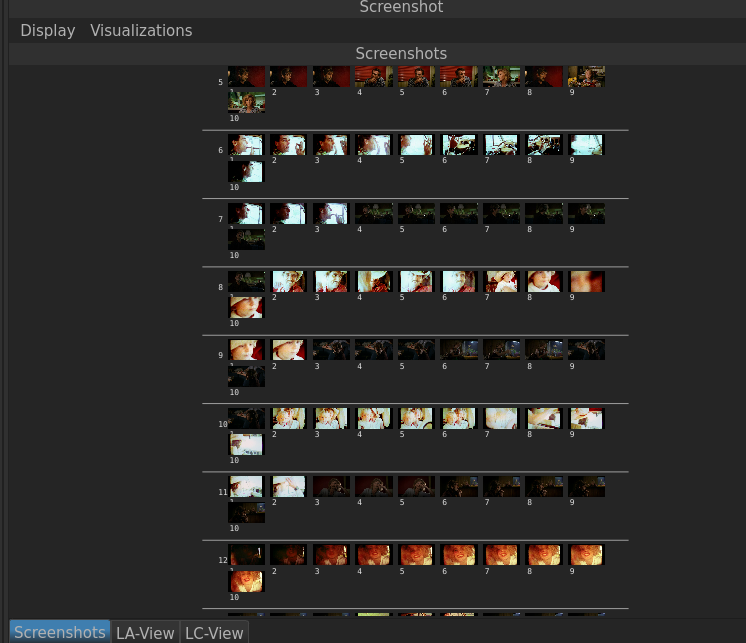Click segment number 7 label
This screenshot has width=746, height=643.
220,219
